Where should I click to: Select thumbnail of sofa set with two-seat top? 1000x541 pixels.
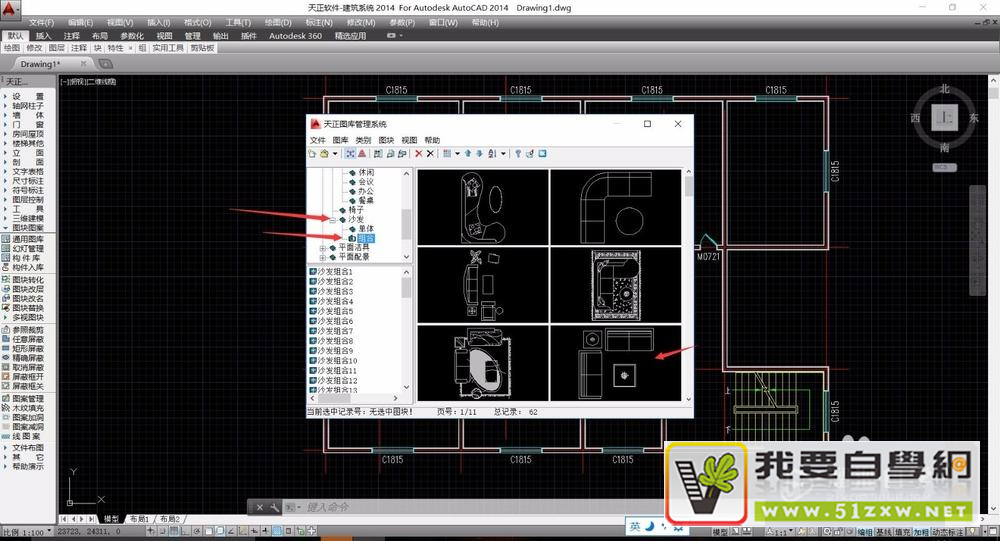(x=615, y=363)
